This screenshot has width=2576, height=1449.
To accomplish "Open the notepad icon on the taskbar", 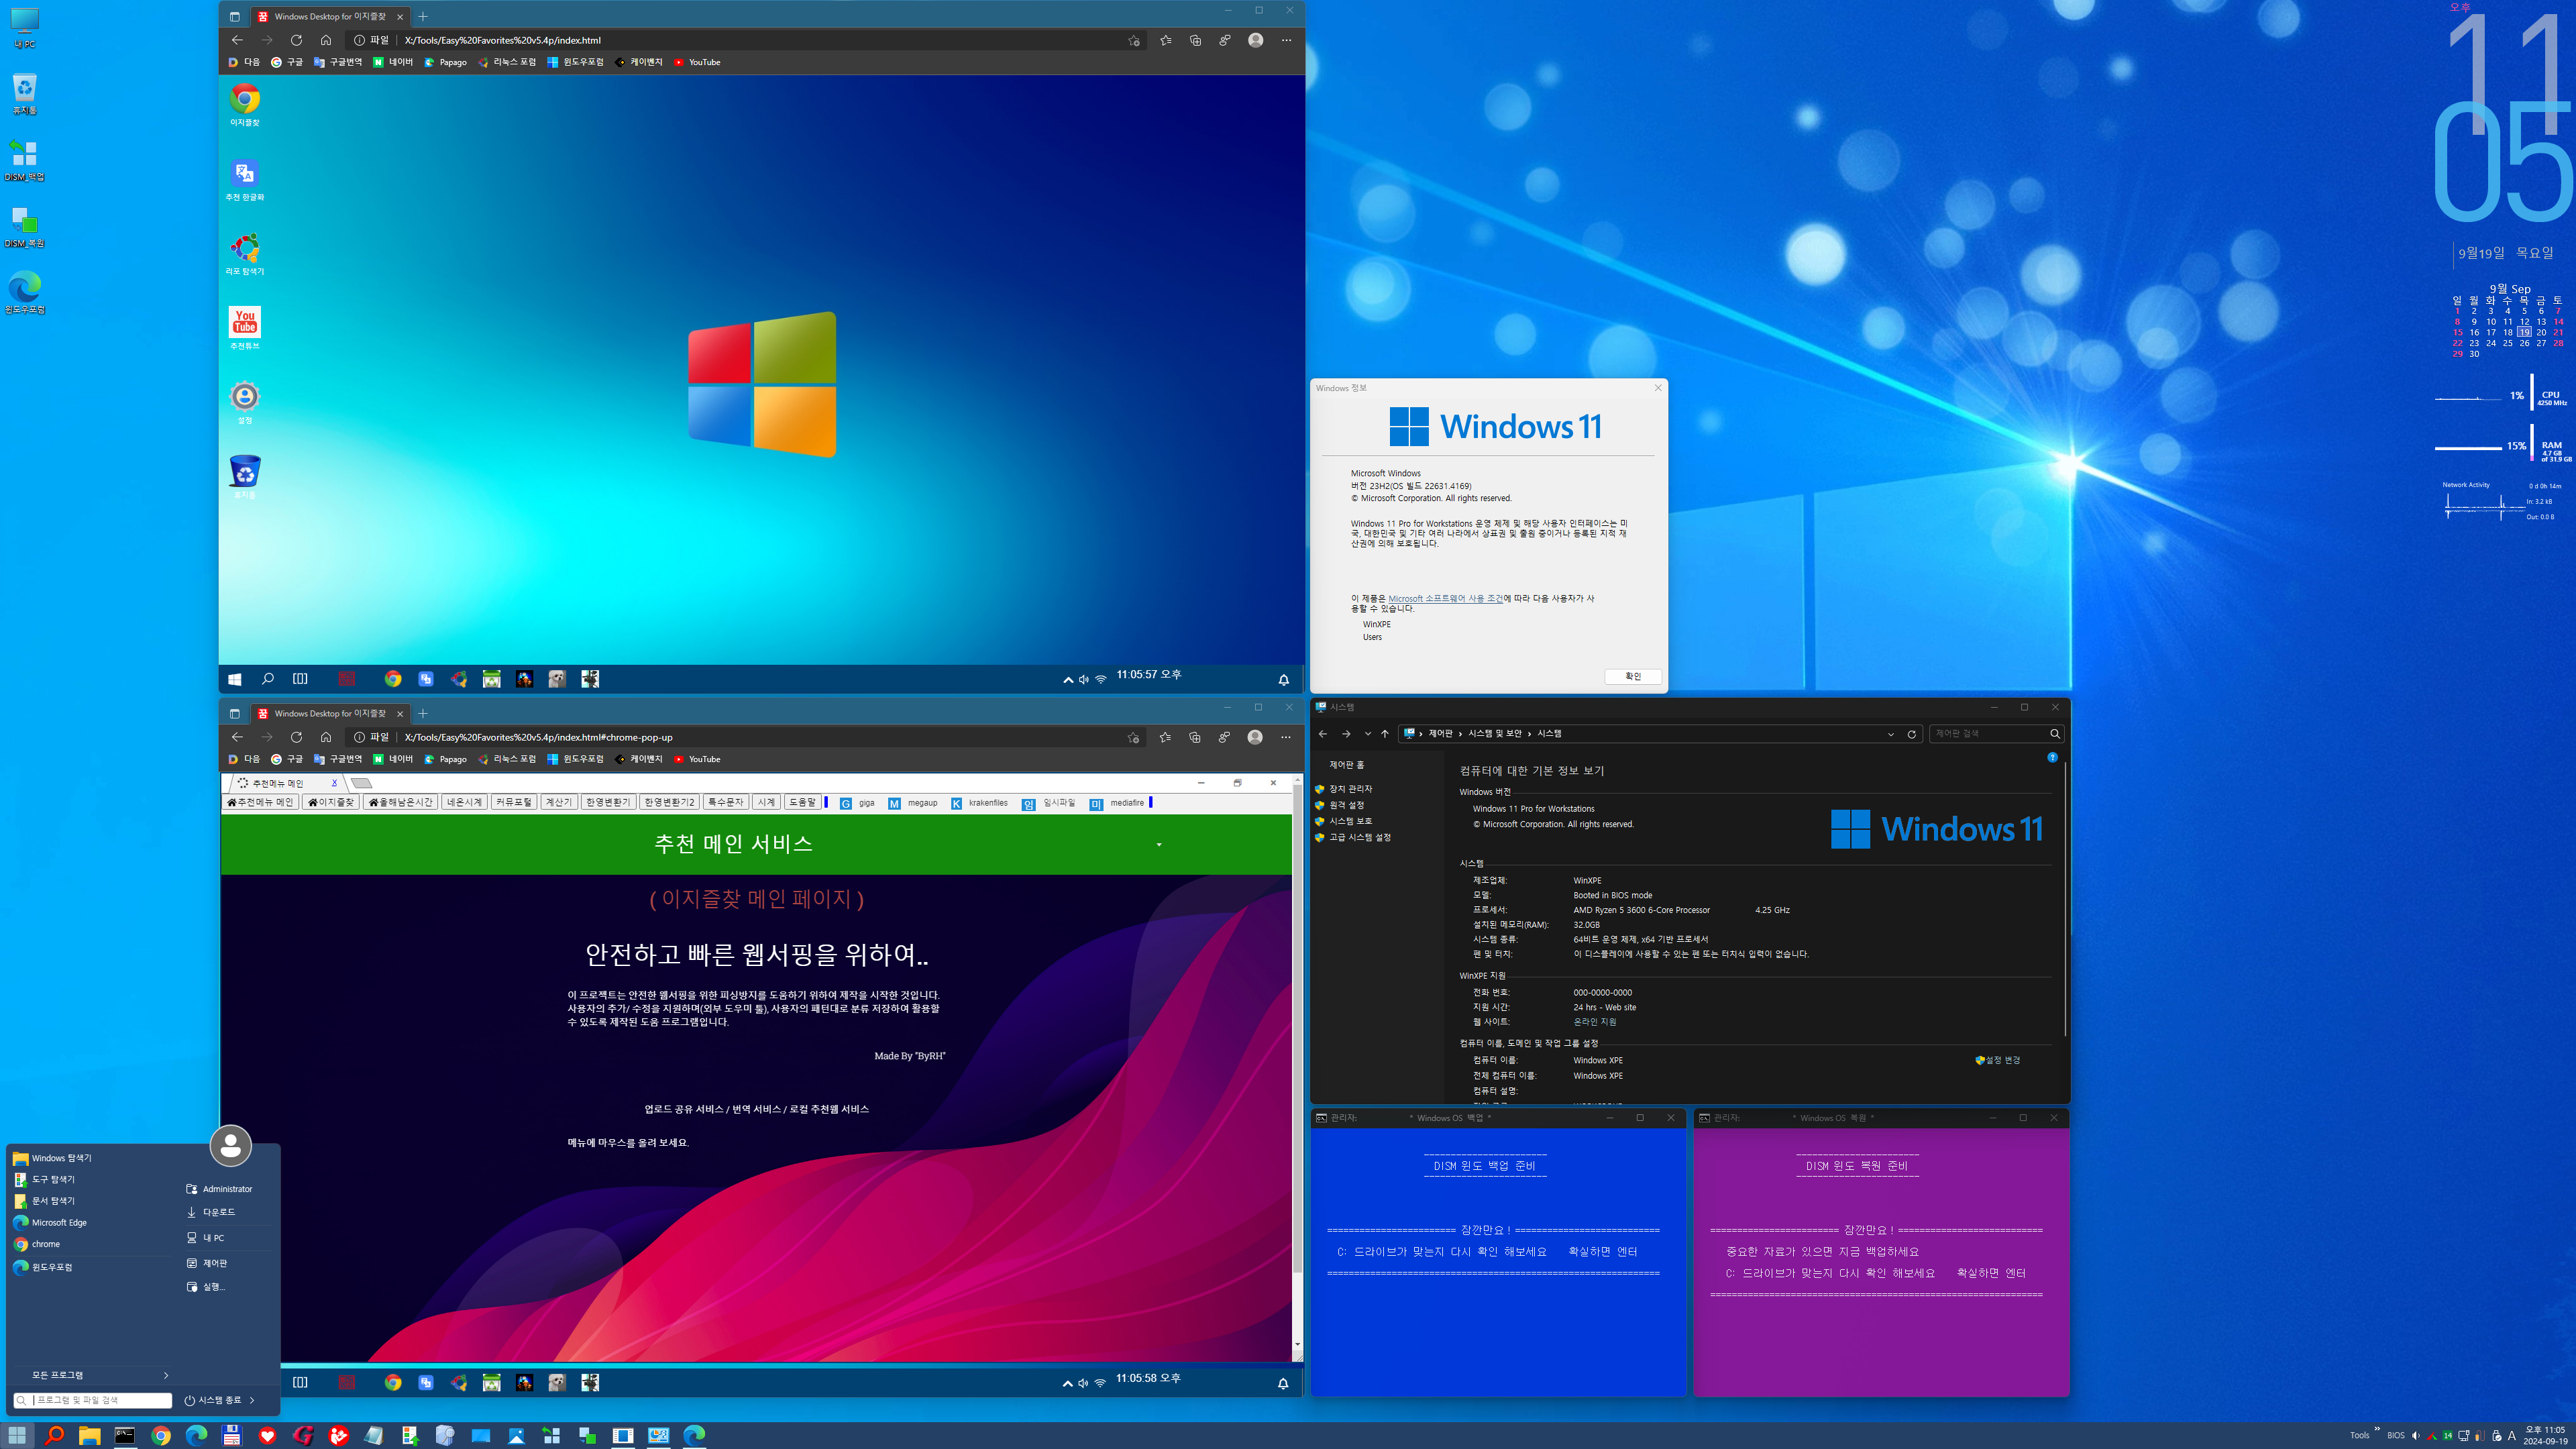I will [x=374, y=1435].
